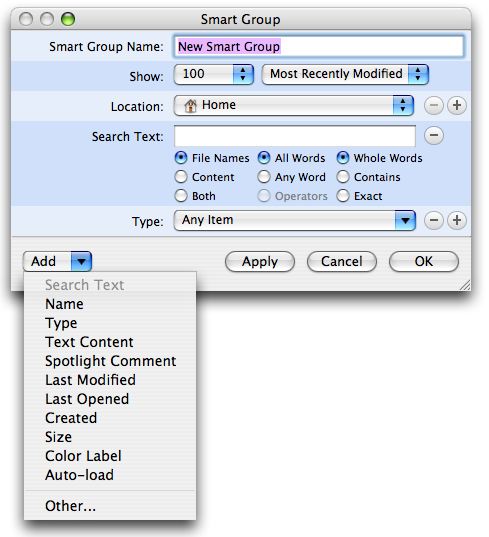Remove the Type criterion with its minus button
Screen dimensions: 489x537
point(434,220)
